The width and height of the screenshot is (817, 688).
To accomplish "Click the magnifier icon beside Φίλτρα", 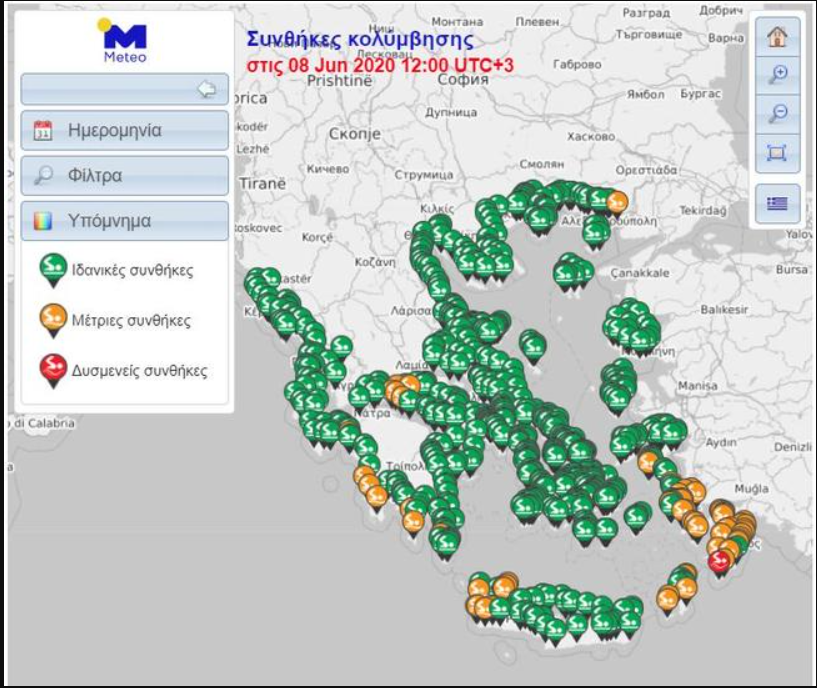I will click(x=43, y=176).
